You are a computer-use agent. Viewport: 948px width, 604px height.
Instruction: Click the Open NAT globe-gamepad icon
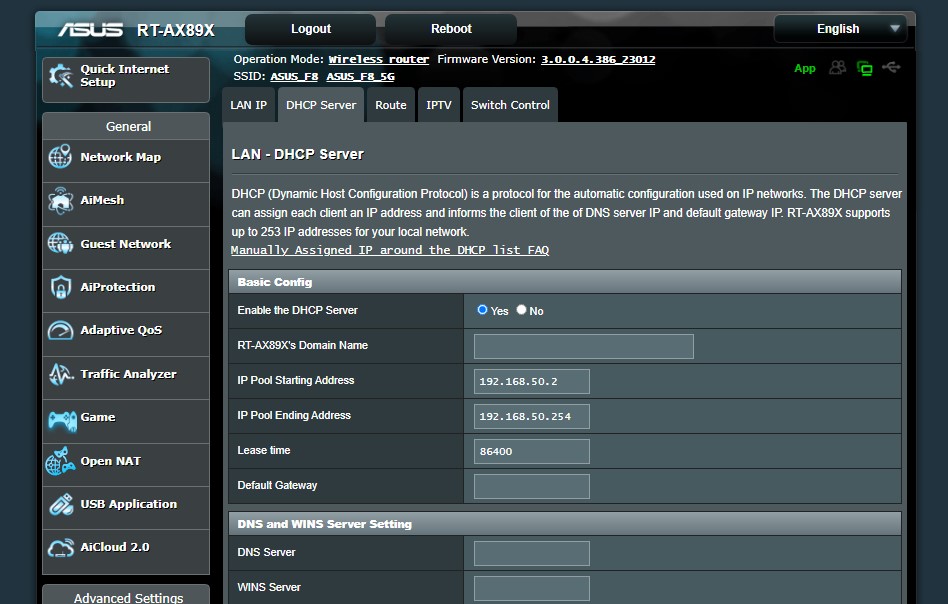click(60, 461)
